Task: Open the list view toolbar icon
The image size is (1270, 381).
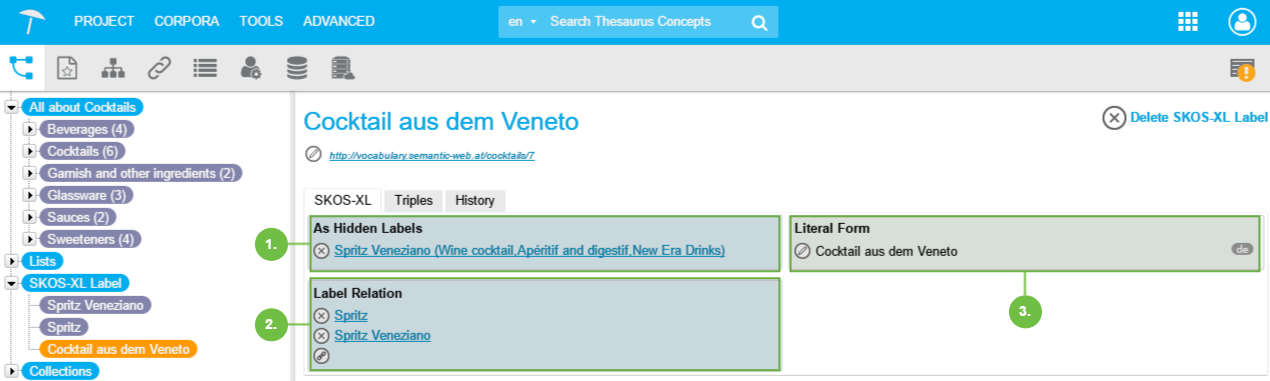Action: click(x=205, y=68)
